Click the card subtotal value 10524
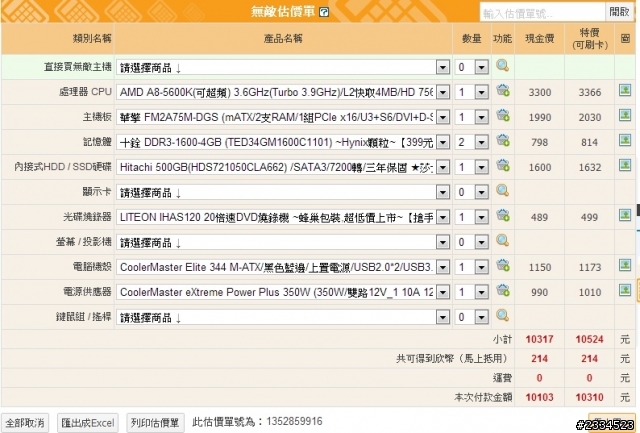 tap(589, 339)
